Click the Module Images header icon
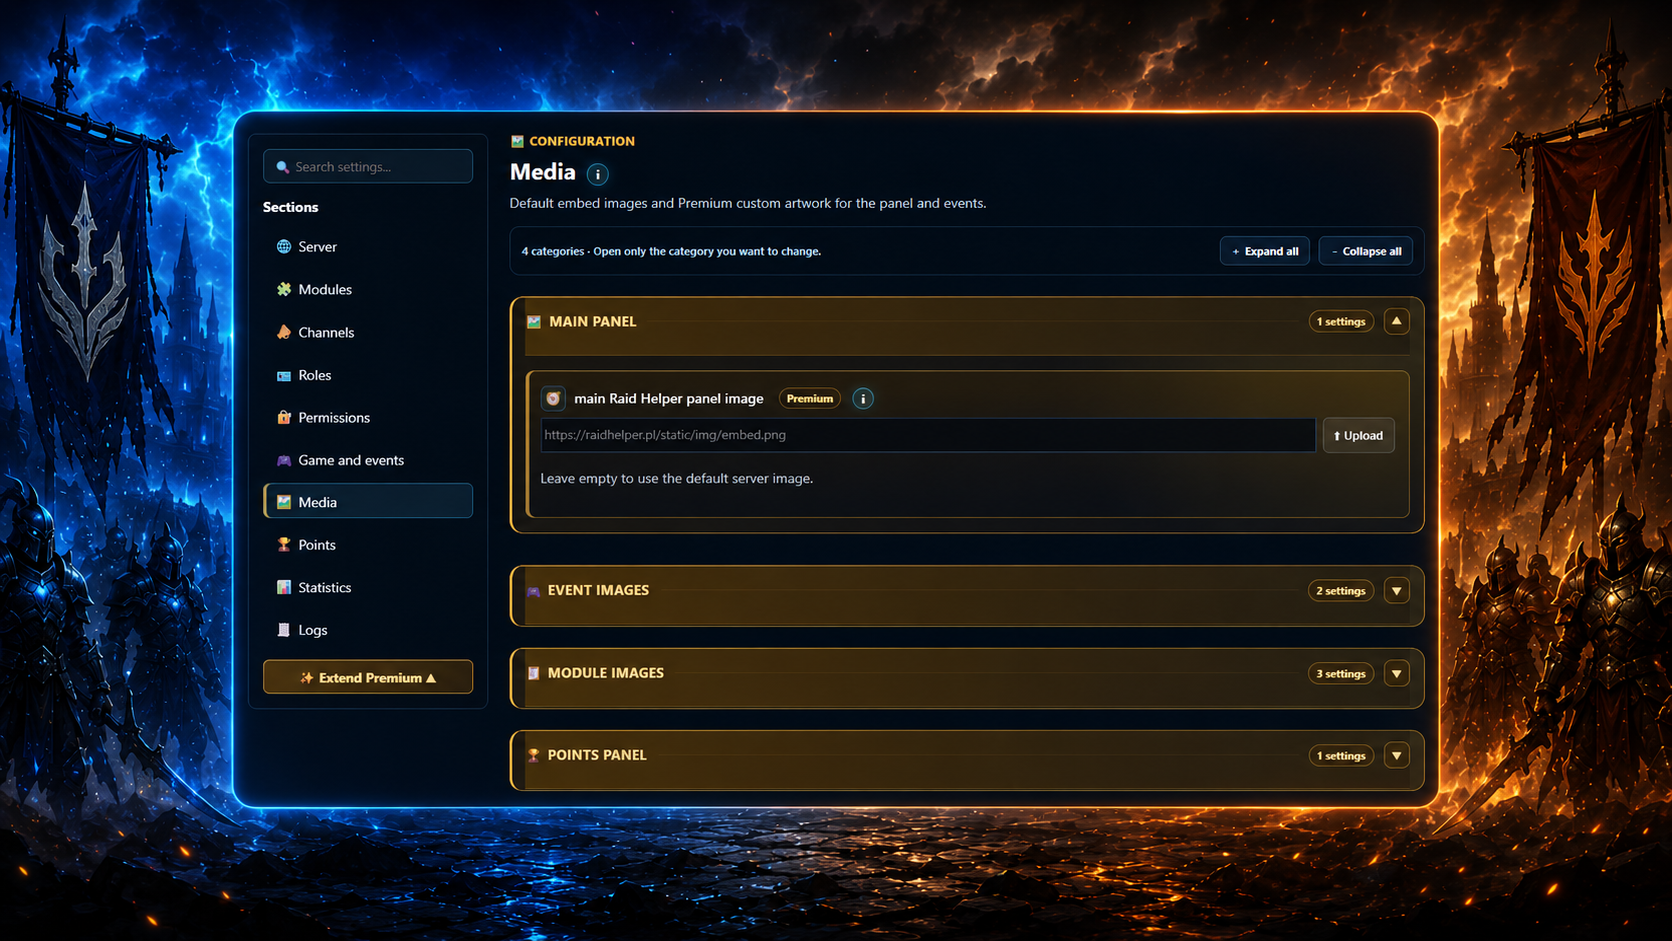1672x941 pixels. click(x=534, y=674)
